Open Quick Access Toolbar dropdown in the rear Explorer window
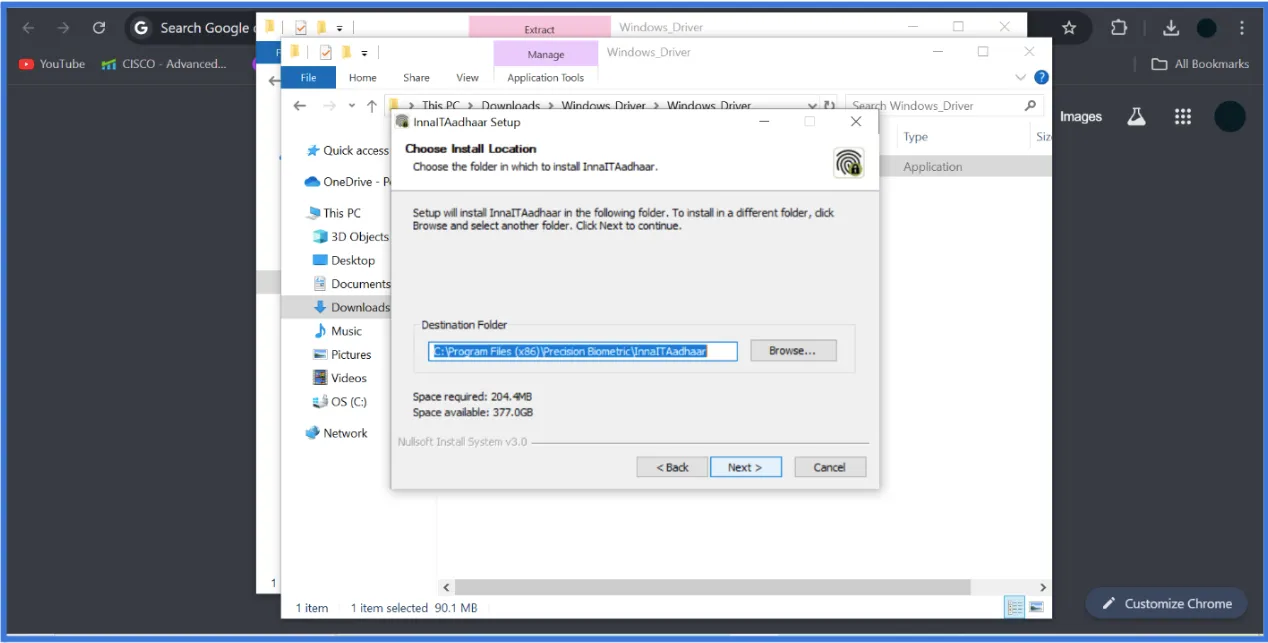 pos(340,29)
